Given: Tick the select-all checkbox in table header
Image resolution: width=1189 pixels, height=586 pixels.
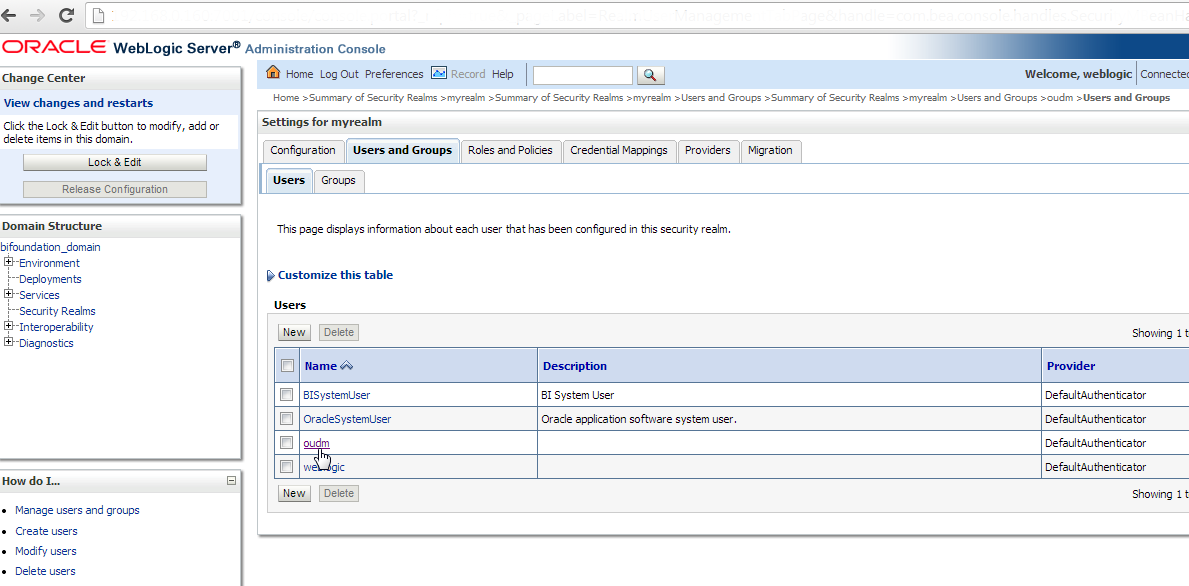Looking at the screenshot, I should pyautogui.click(x=287, y=366).
